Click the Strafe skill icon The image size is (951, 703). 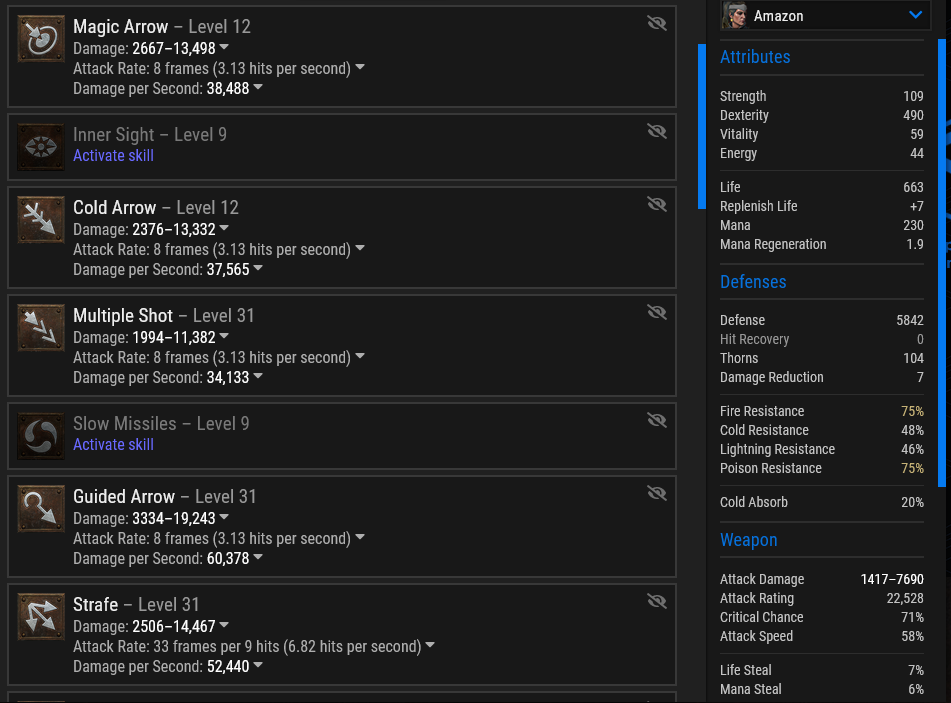click(x=41, y=616)
